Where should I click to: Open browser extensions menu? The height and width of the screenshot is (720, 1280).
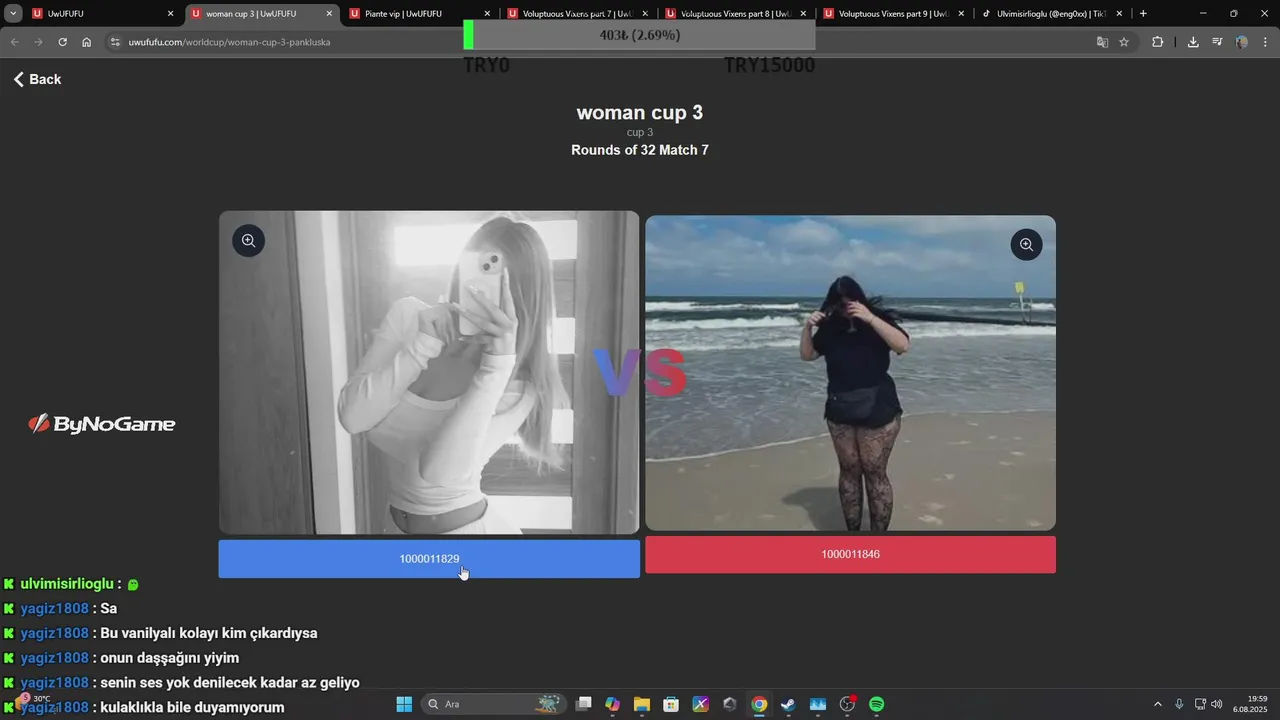click(1158, 42)
